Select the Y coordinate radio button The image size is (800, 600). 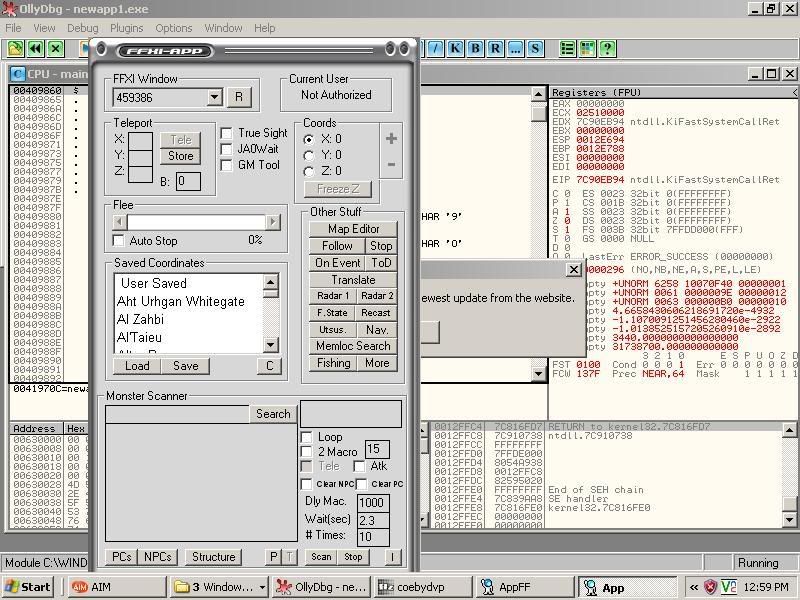(x=309, y=155)
